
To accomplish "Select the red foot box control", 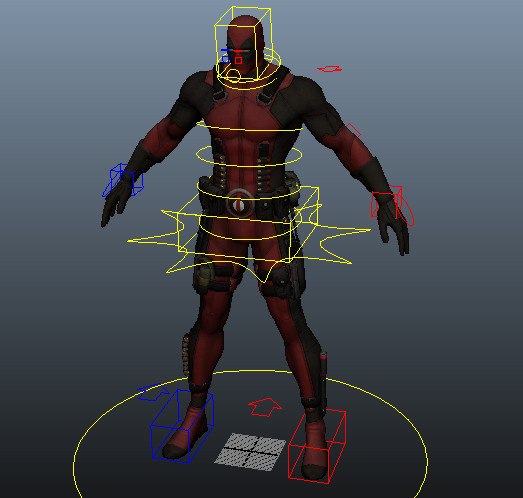I will (317, 446).
